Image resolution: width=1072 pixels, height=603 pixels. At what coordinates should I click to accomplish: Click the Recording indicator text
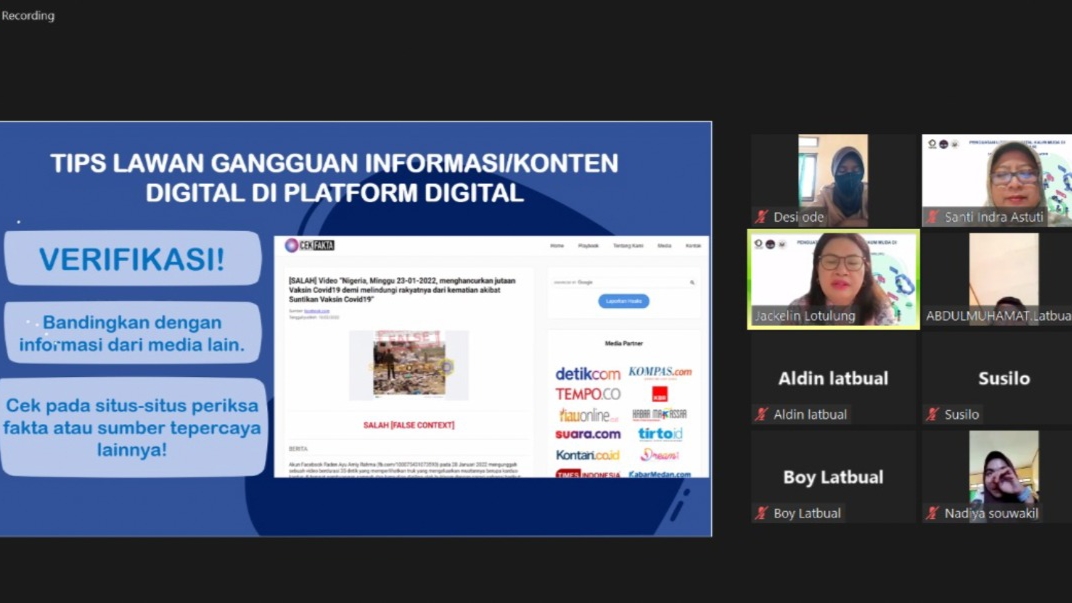[28, 15]
